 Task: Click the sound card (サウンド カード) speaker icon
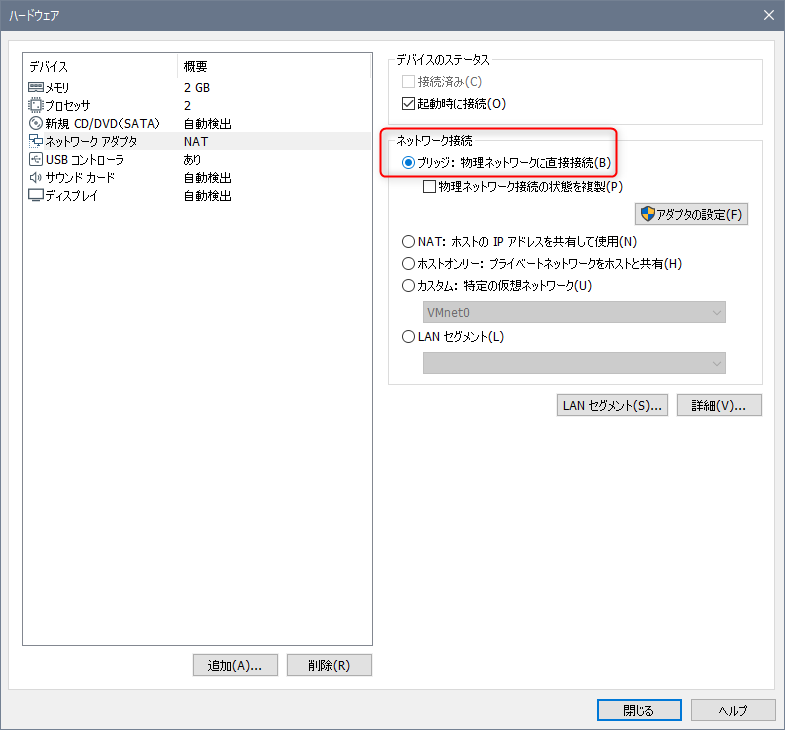(36, 177)
